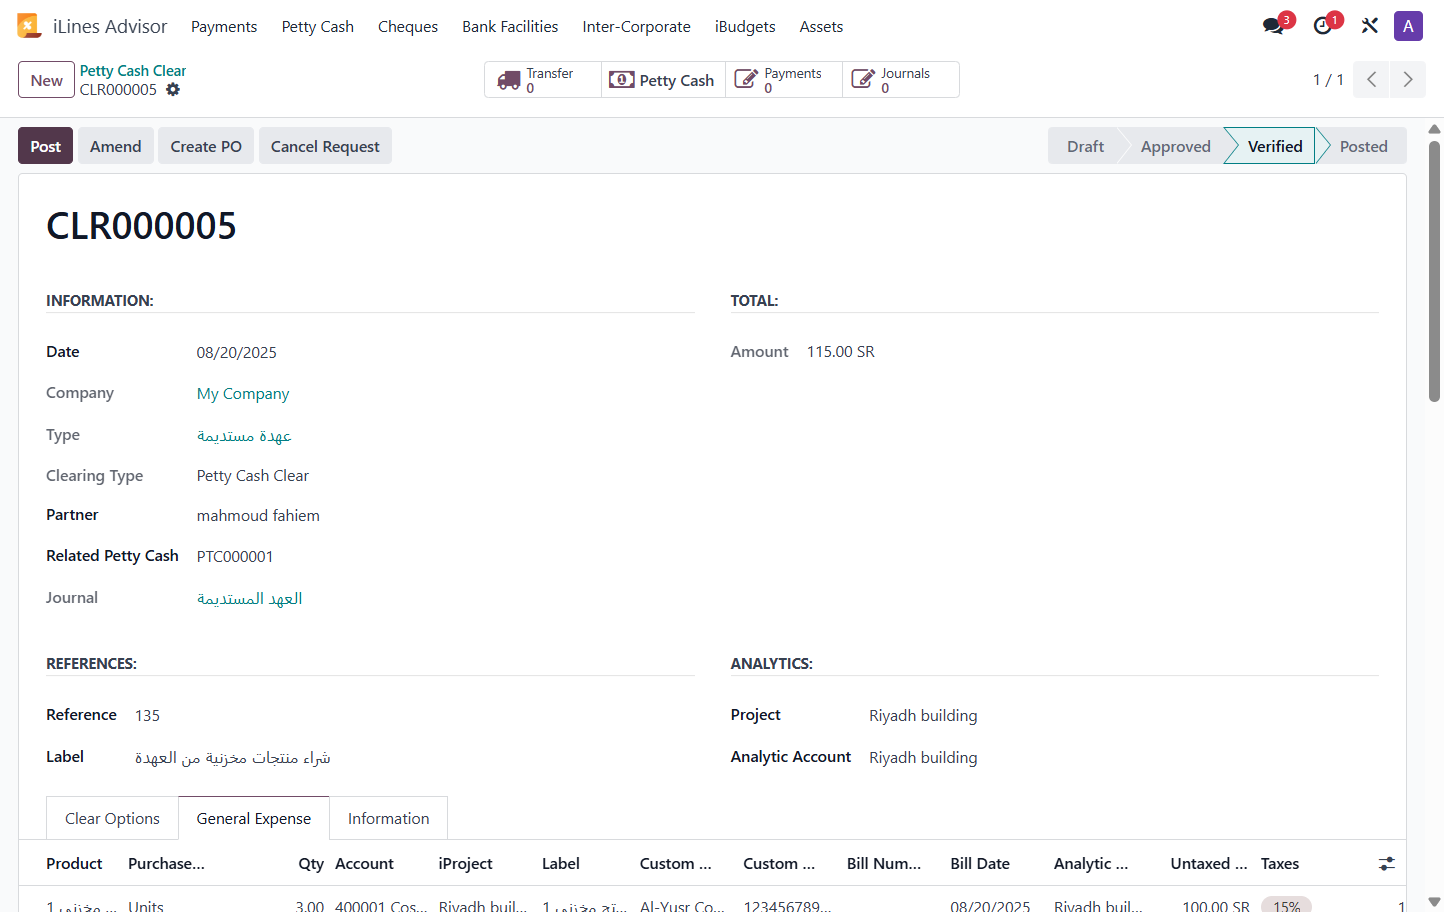Viewport: 1444px width, 912px height.
Task: Go to the previous record
Action: click(x=1372, y=80)
